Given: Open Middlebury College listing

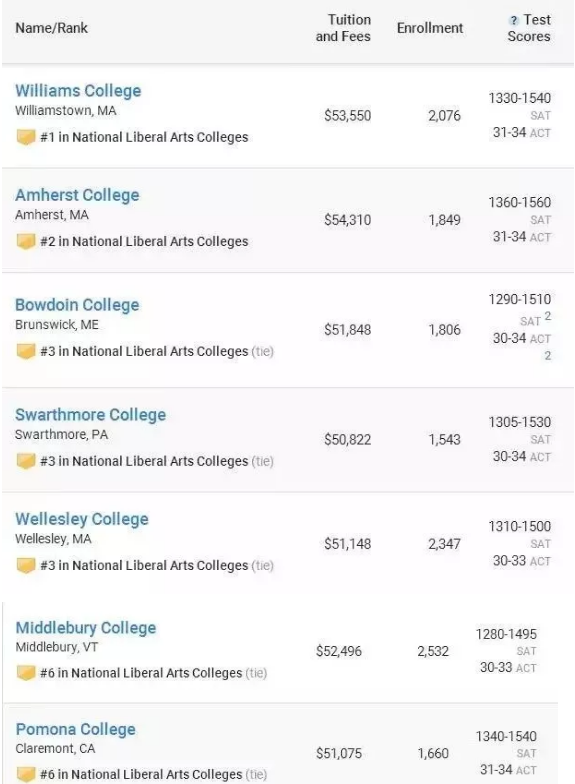Looking at the screenshot, I should coord(86,628).
